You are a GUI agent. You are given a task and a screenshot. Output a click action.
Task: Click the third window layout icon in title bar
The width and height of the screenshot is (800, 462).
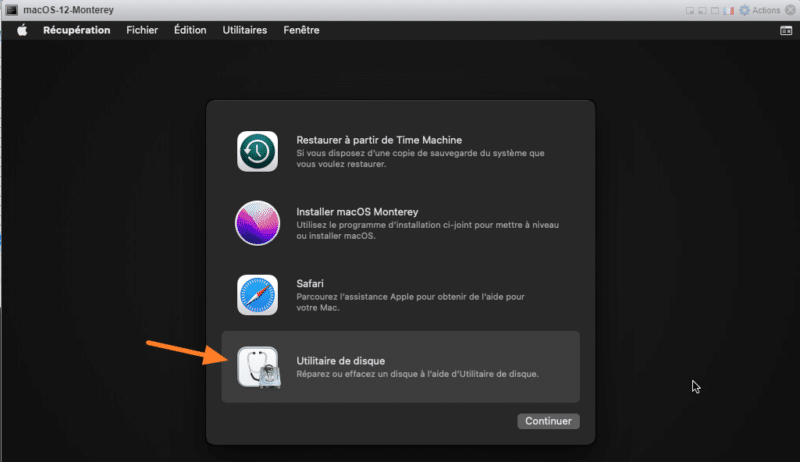click(x=715, y=10)
